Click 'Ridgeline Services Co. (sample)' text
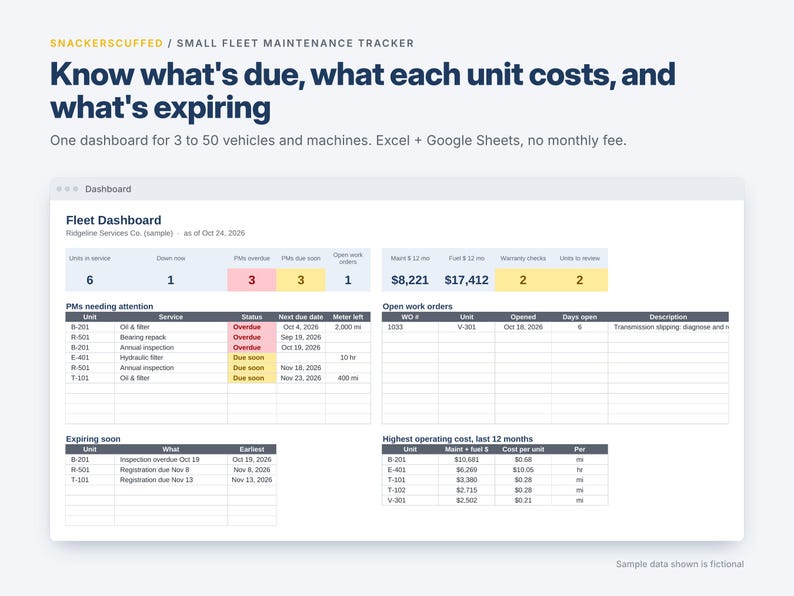Viewport: 794px width, 596px height. (x=120, y=233)
